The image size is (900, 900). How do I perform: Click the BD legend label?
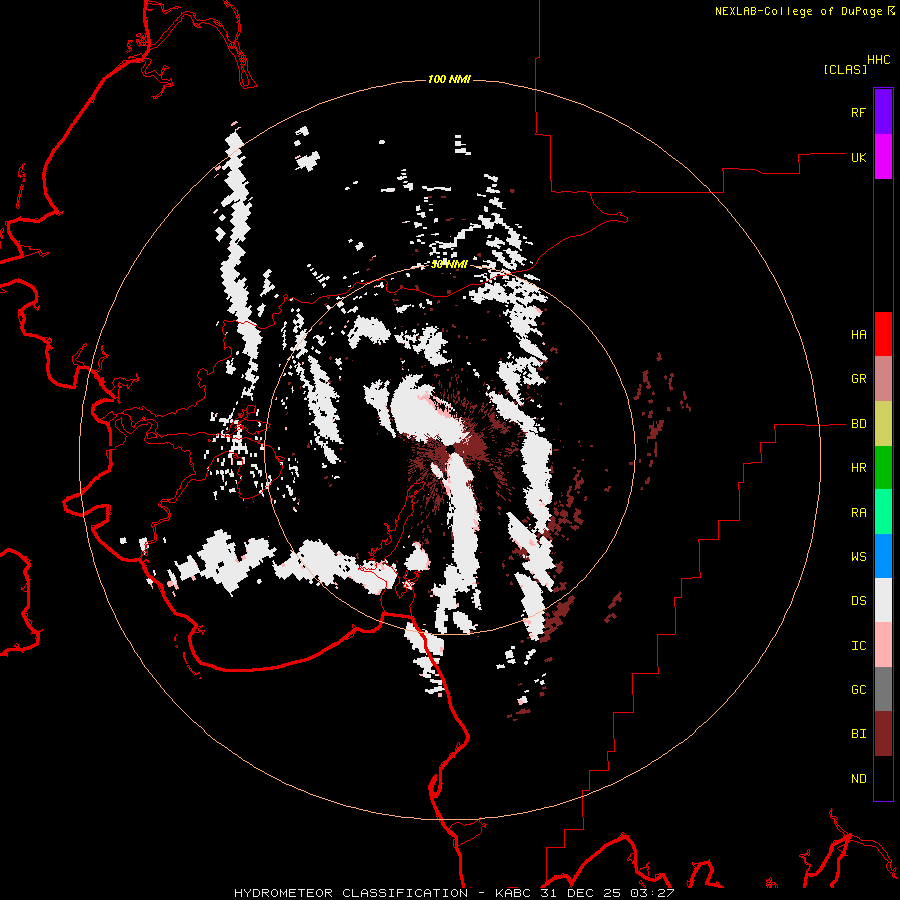(x=858, y=424)
